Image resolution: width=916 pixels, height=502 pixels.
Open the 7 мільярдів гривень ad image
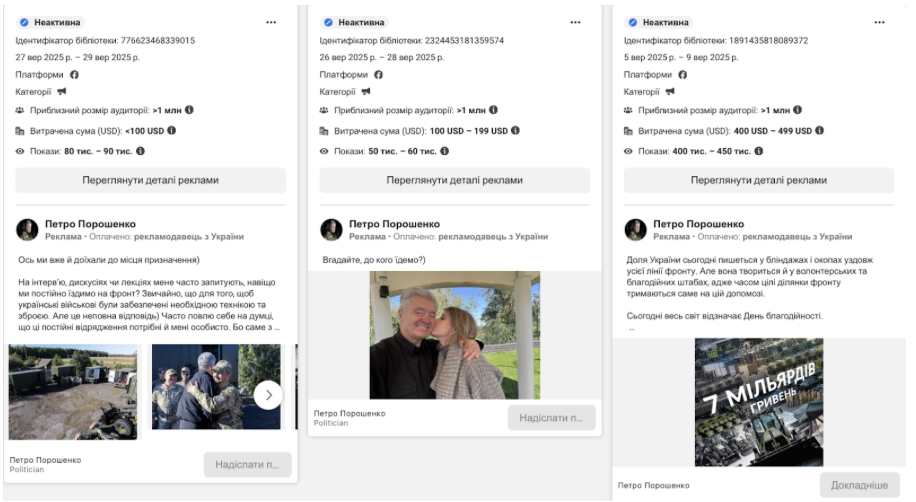pos(758,401)
